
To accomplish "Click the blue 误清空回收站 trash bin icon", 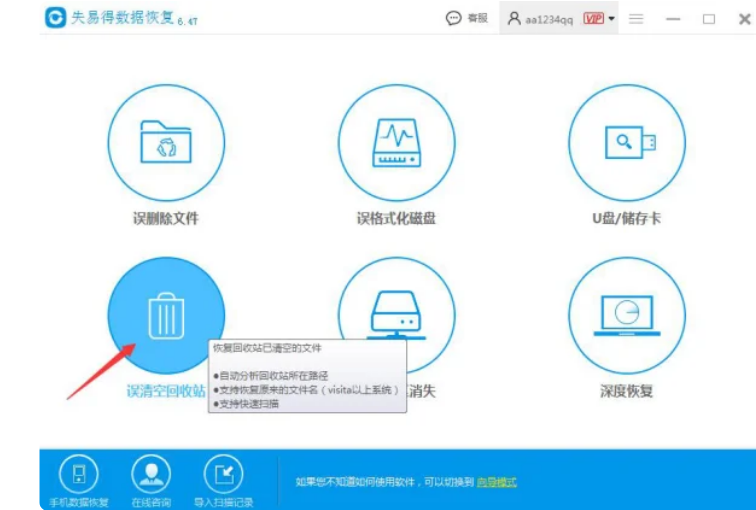I will (166, 315).
